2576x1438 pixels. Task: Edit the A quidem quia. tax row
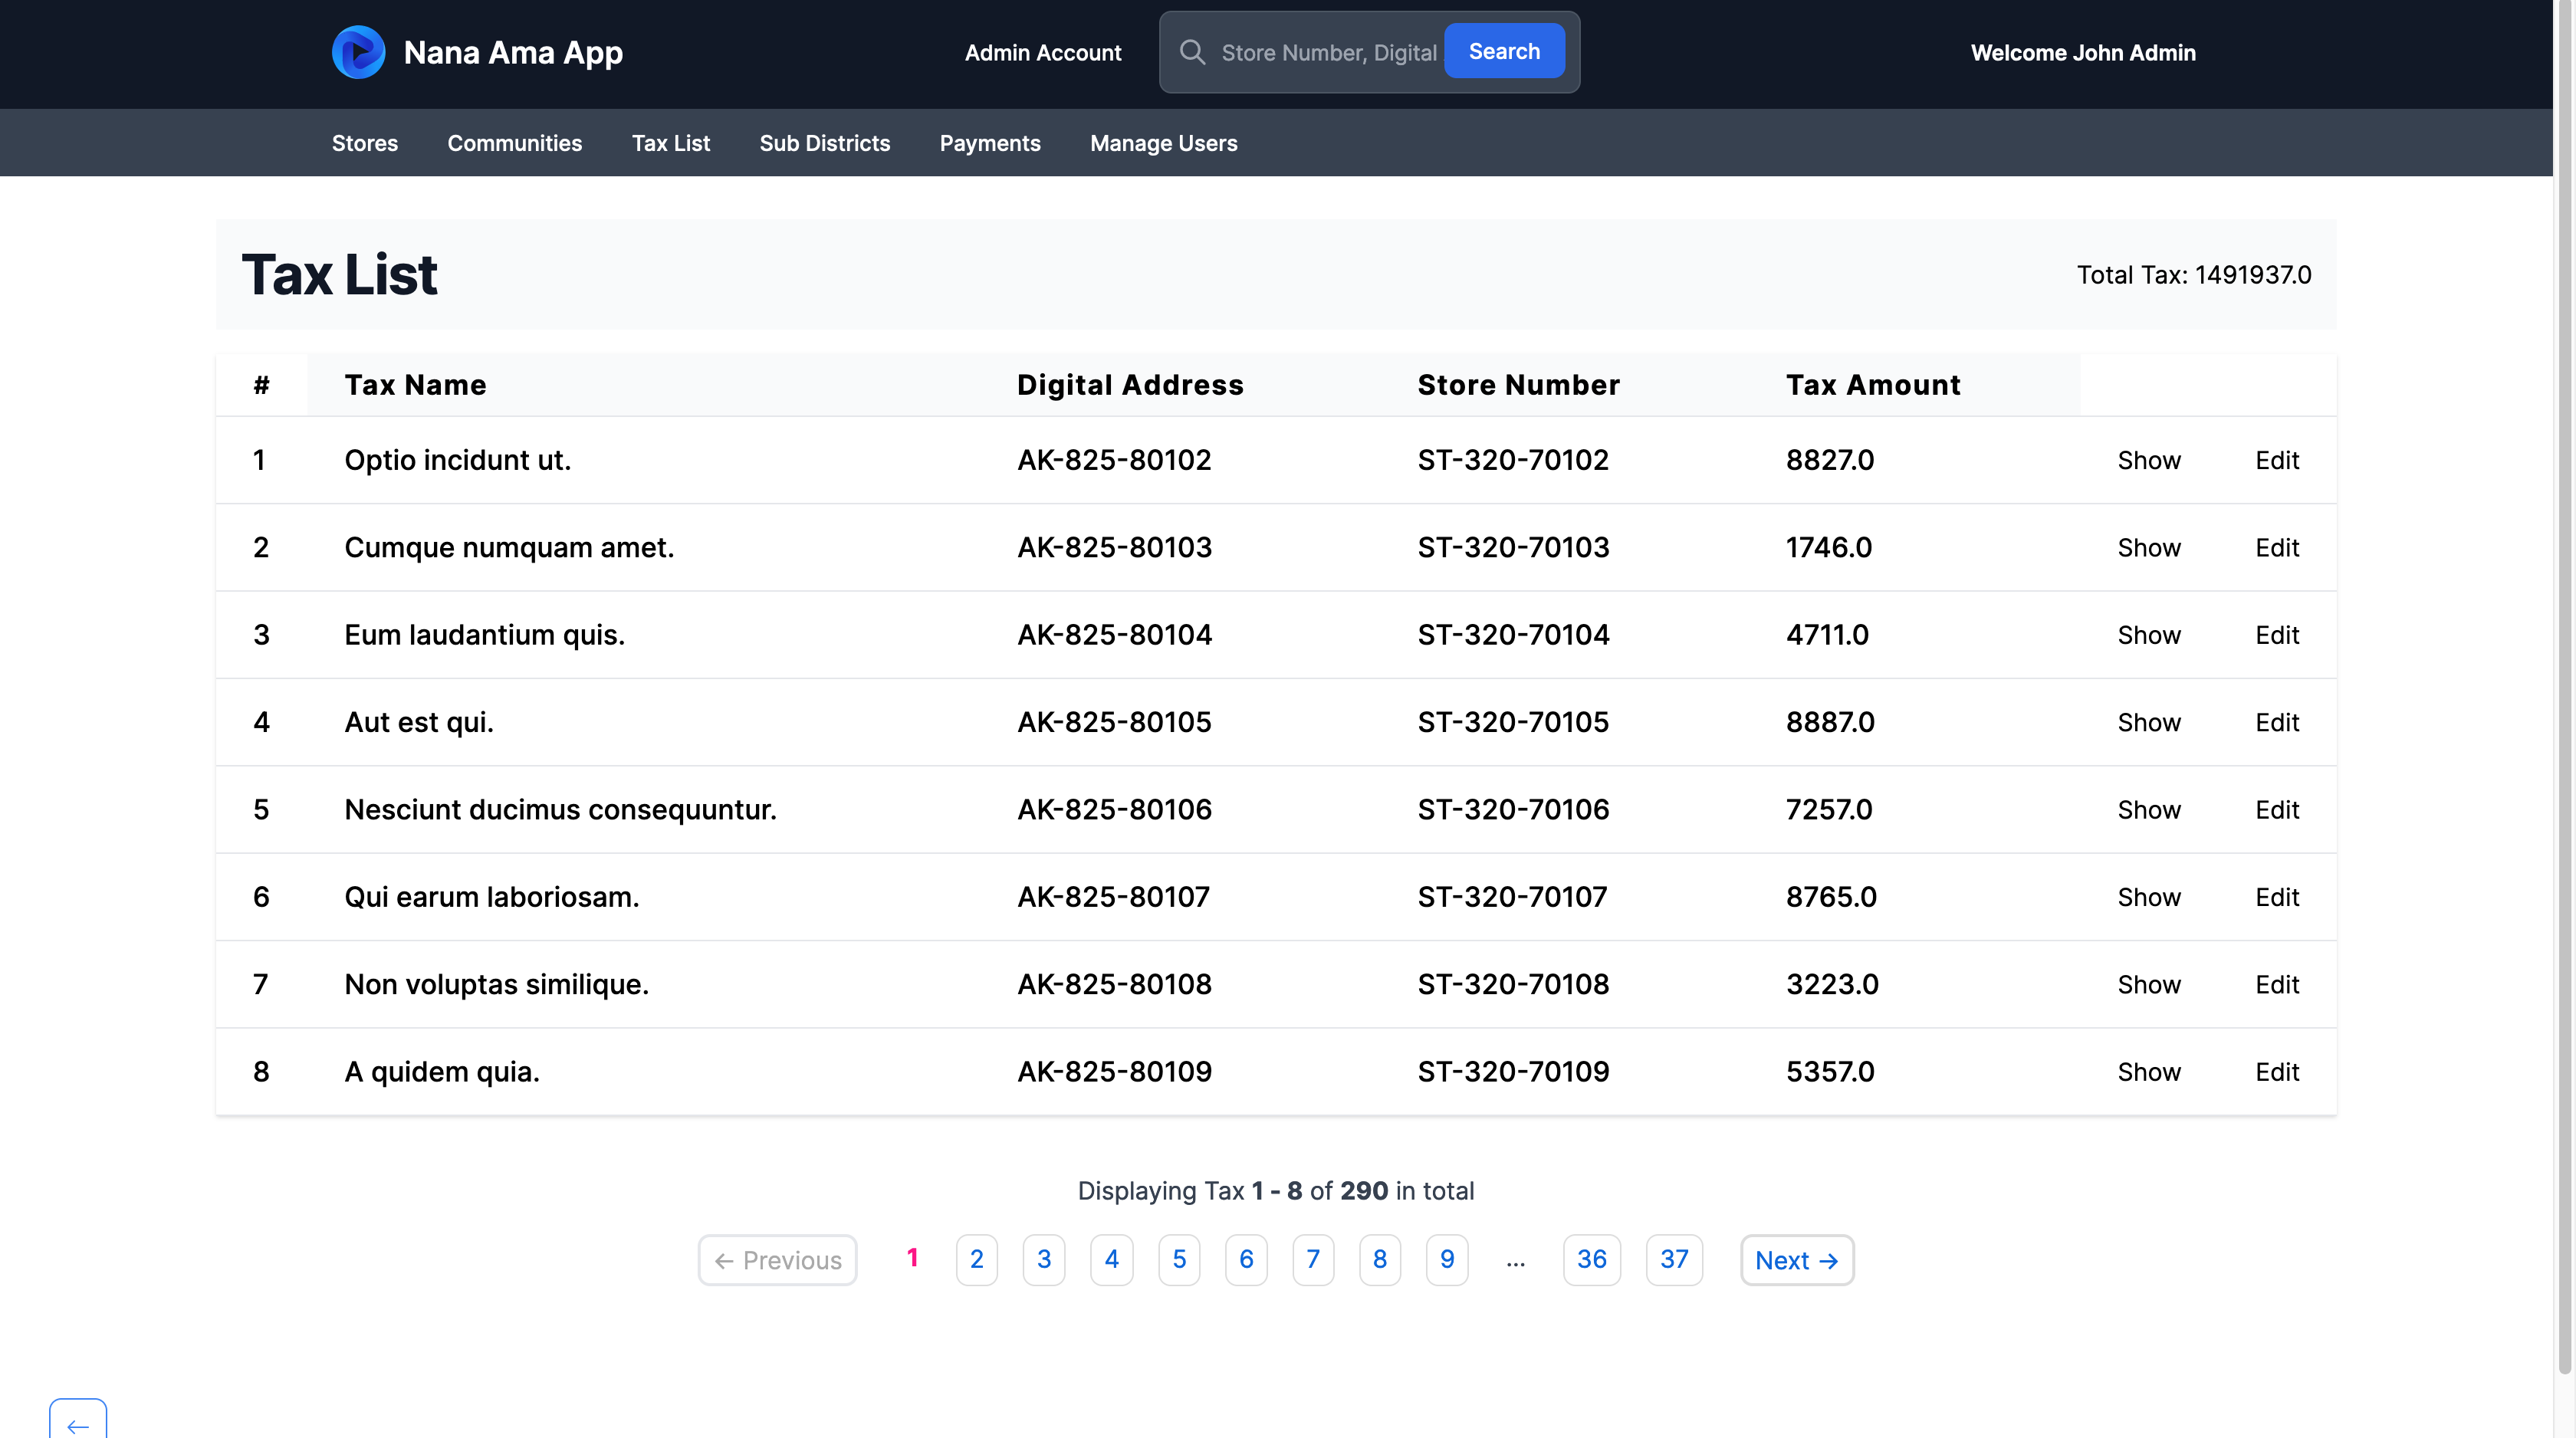point(2276,1072)
